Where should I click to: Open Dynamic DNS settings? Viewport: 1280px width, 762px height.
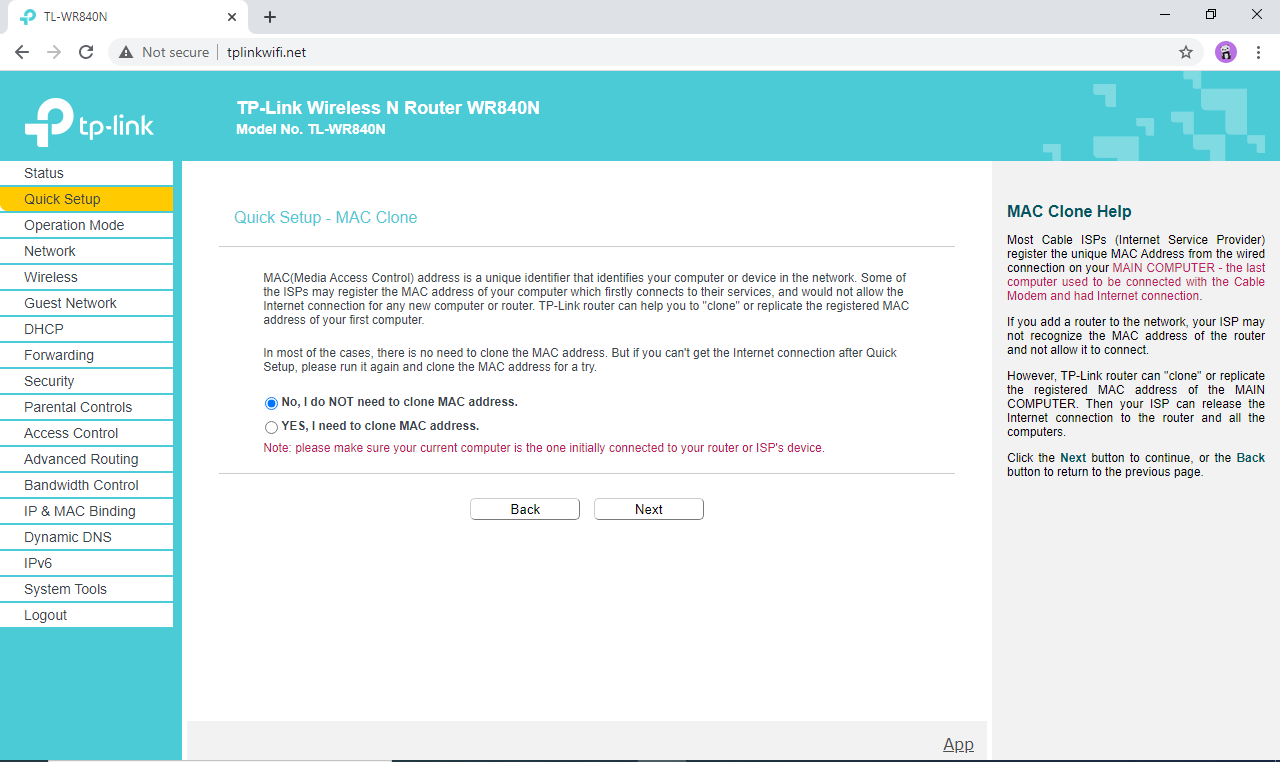87,537
